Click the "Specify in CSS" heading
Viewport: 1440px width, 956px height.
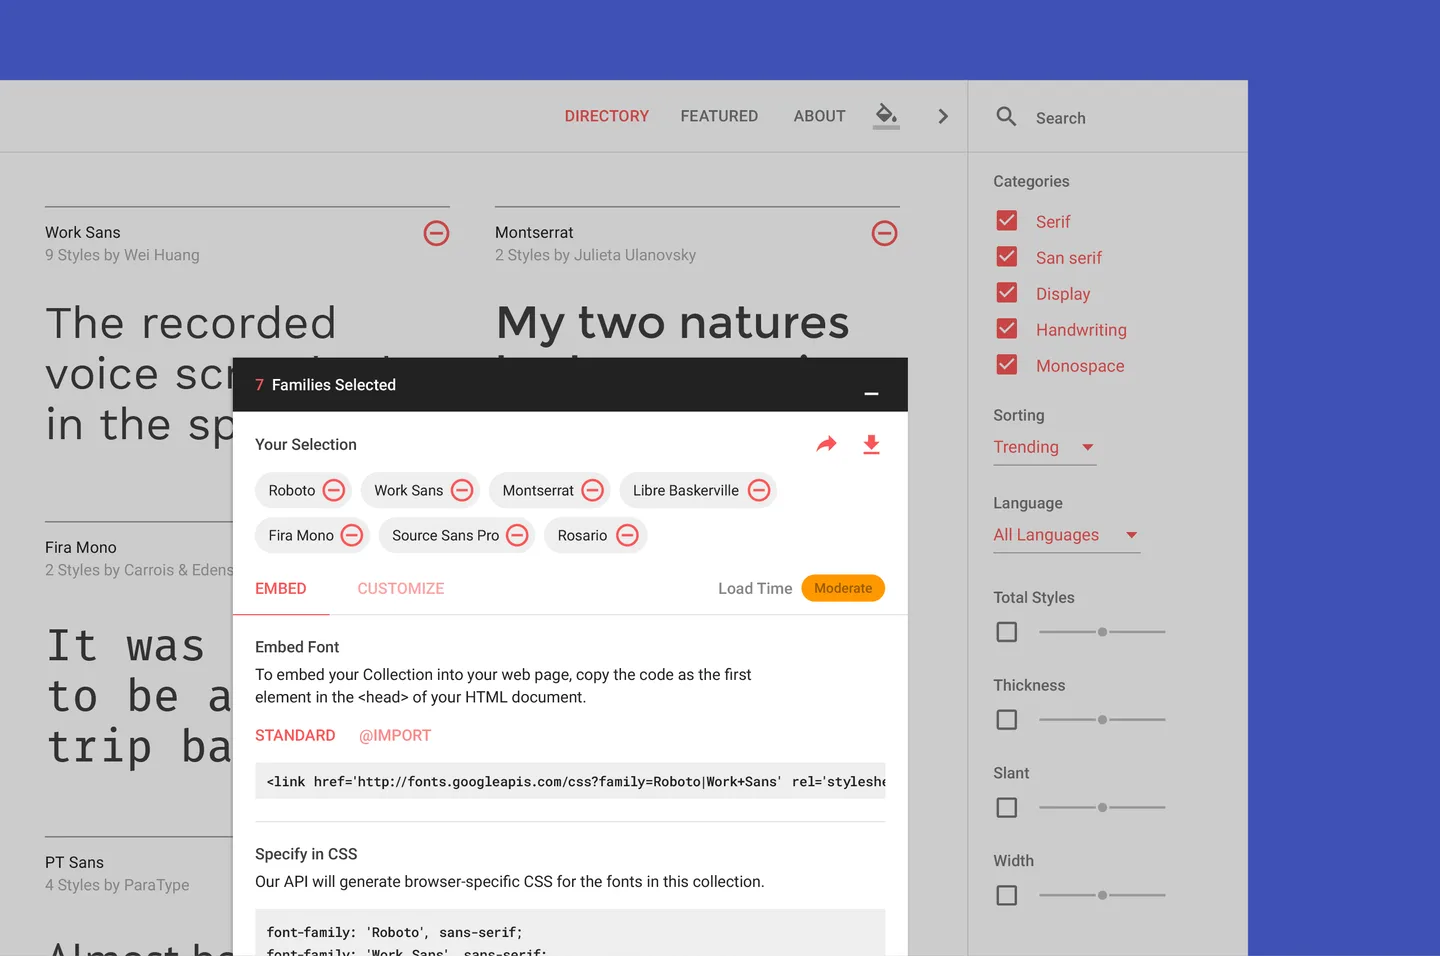(306, 854)
